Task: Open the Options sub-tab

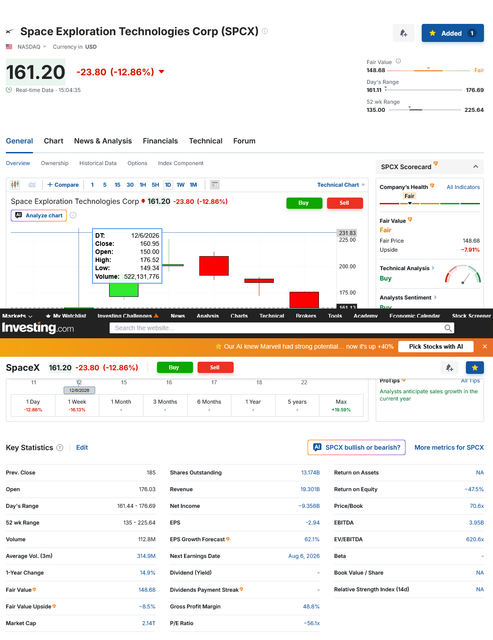Action: click(x=137, y=163)
